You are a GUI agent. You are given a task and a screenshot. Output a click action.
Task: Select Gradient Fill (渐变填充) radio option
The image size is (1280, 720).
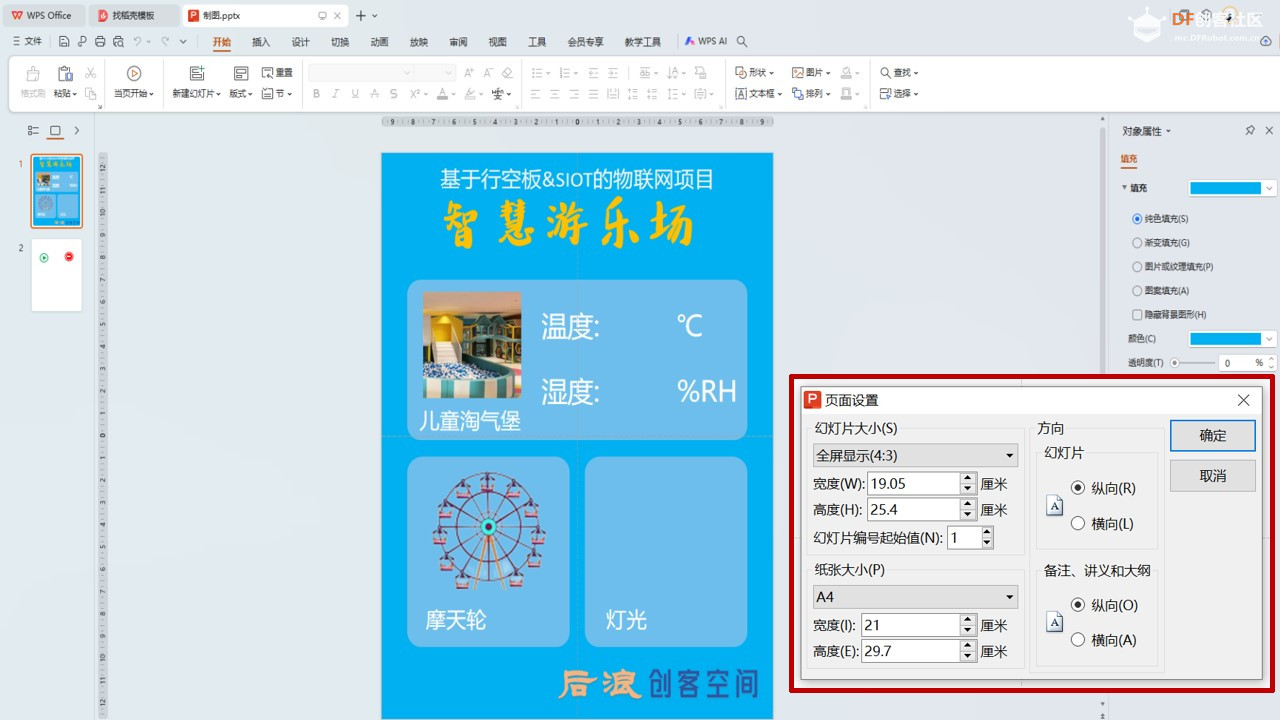coord(1137,243)
